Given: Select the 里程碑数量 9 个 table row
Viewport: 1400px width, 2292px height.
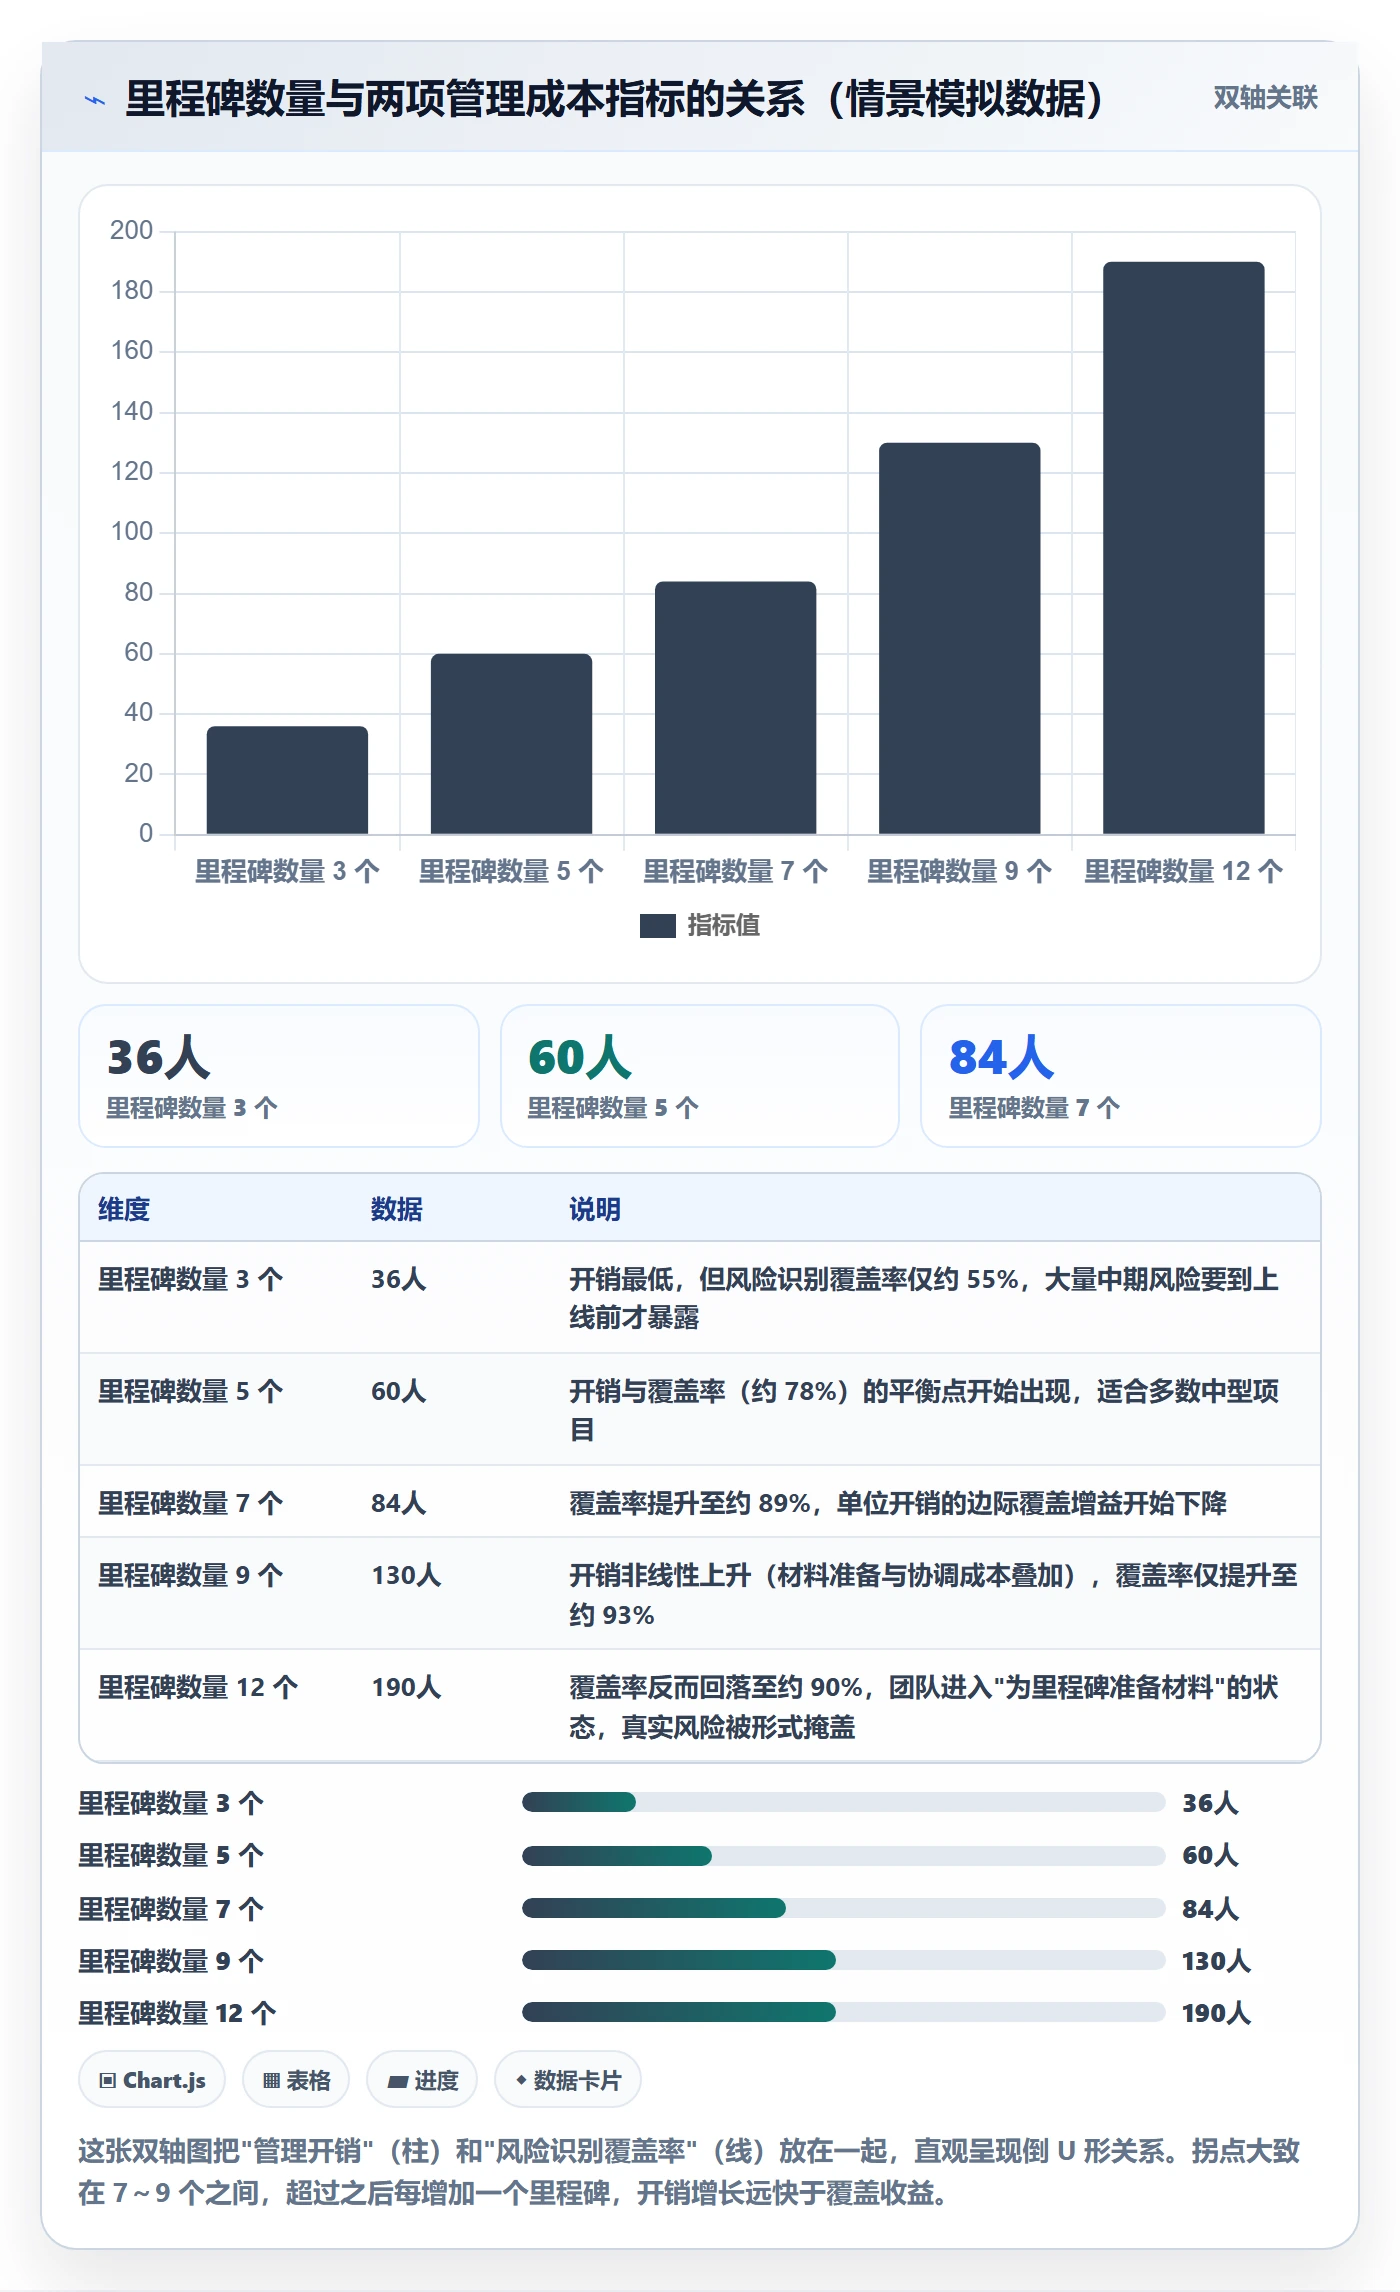Looking at the screenshot, I should coord(700,1594).
